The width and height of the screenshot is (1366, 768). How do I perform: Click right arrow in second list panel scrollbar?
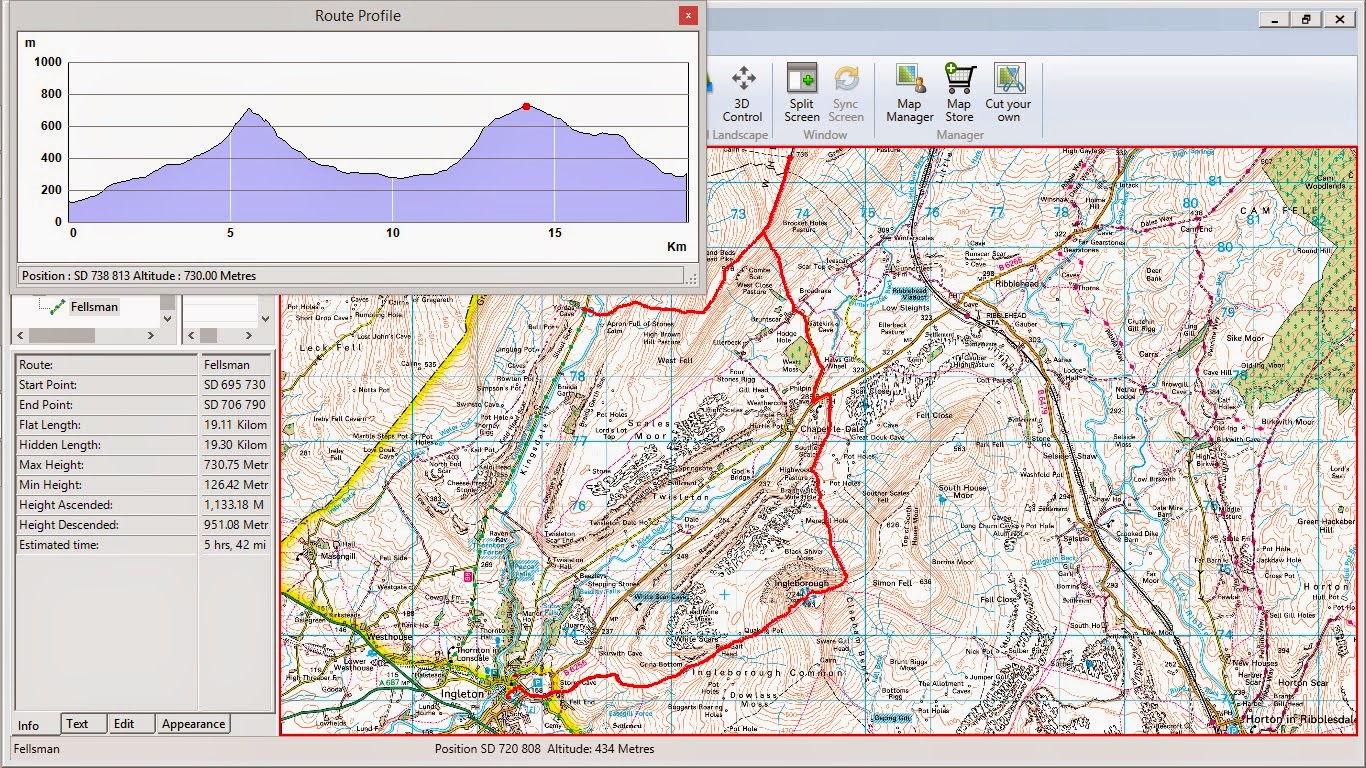pyautogui.click(x=249, y=335)
